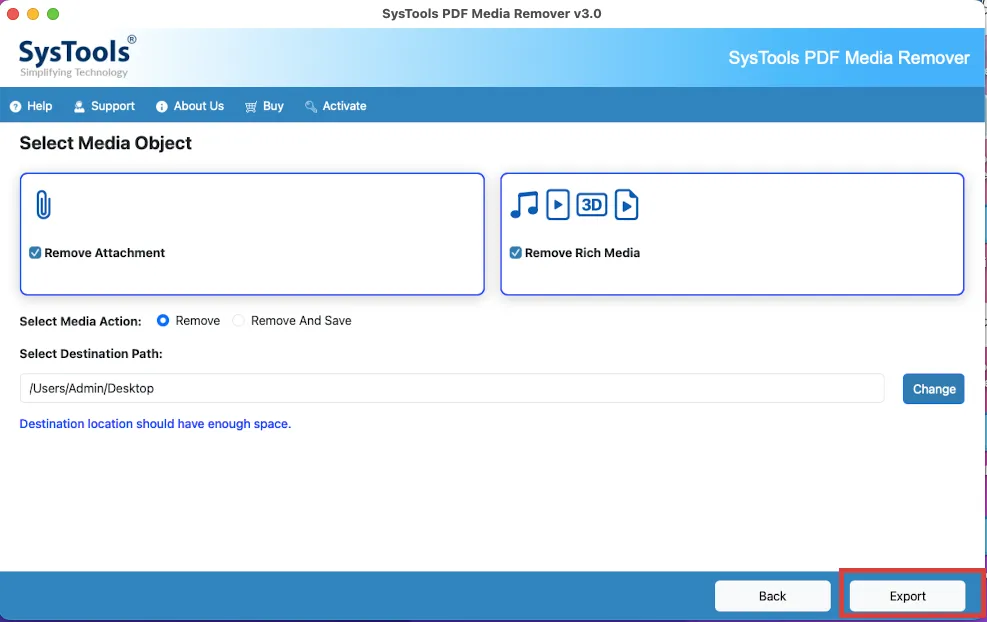Click the Help question mark icon
Screen dimensions: 987x622
coord(16,106)
